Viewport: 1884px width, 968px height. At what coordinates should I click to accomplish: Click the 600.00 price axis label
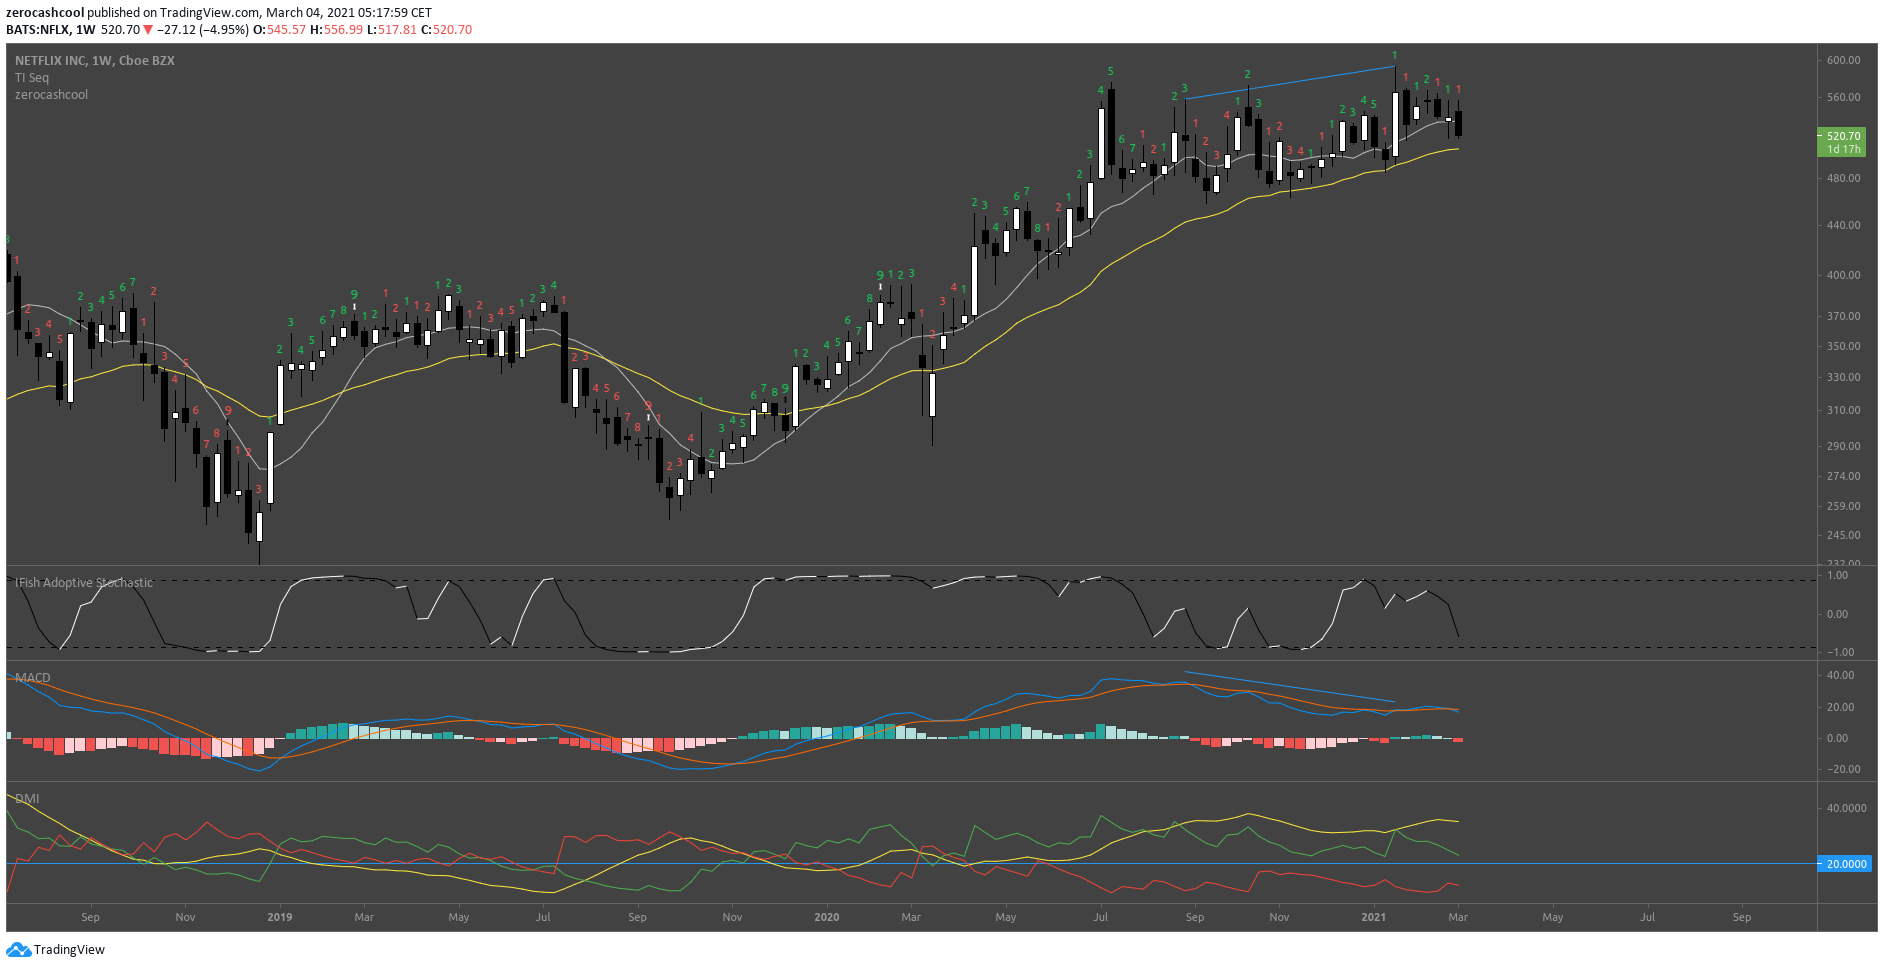pyautogui.click(x=1843, y=60)
